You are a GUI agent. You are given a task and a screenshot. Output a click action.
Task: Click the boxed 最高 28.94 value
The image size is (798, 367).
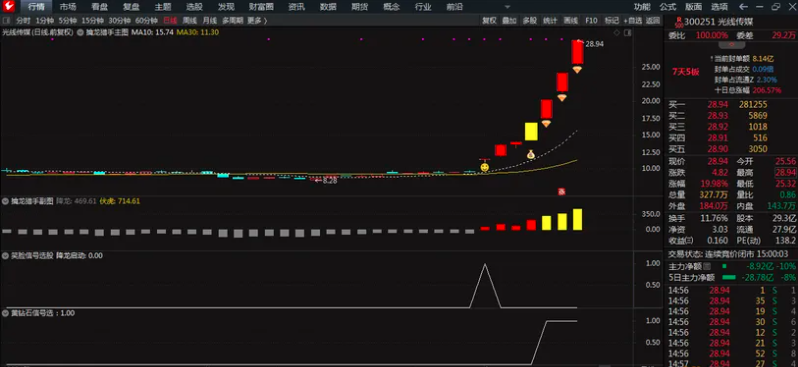(x=786, y=172)
